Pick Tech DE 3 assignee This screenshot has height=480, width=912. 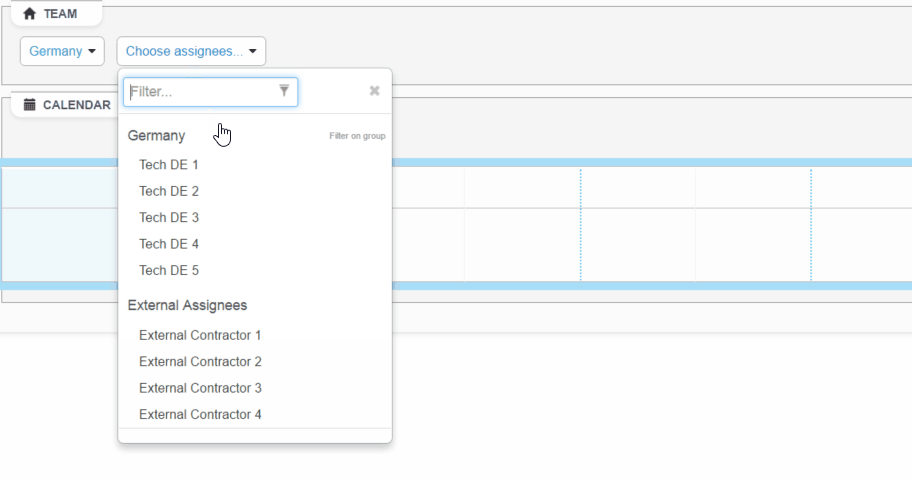tap(169, 217)
